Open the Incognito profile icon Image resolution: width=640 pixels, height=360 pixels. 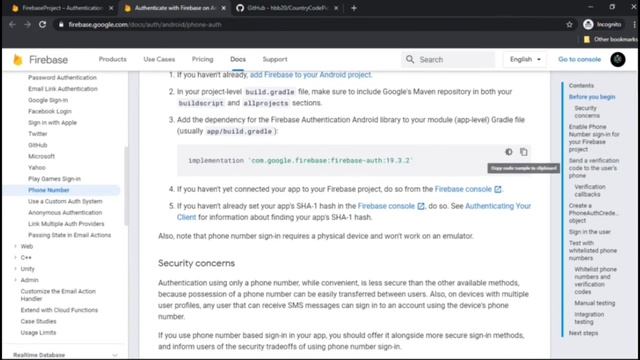(588, 24)
